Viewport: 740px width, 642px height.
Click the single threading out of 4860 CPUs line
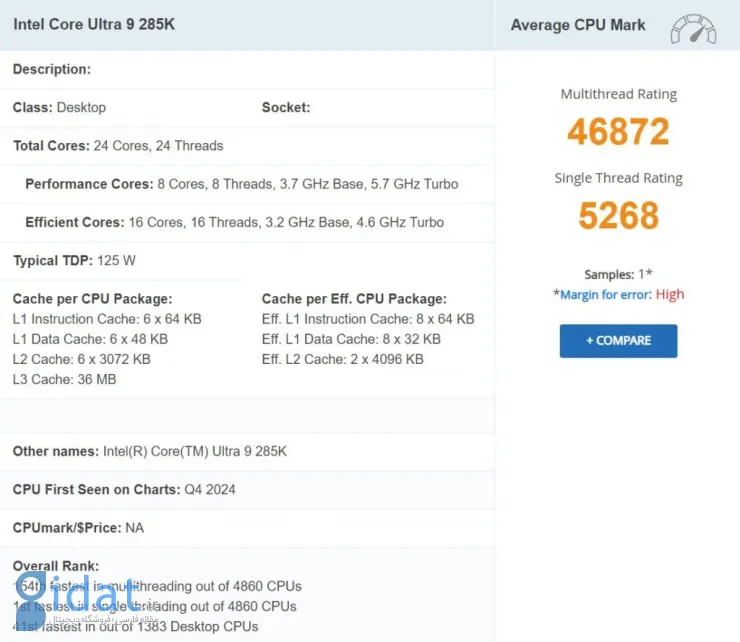(155, 606)
